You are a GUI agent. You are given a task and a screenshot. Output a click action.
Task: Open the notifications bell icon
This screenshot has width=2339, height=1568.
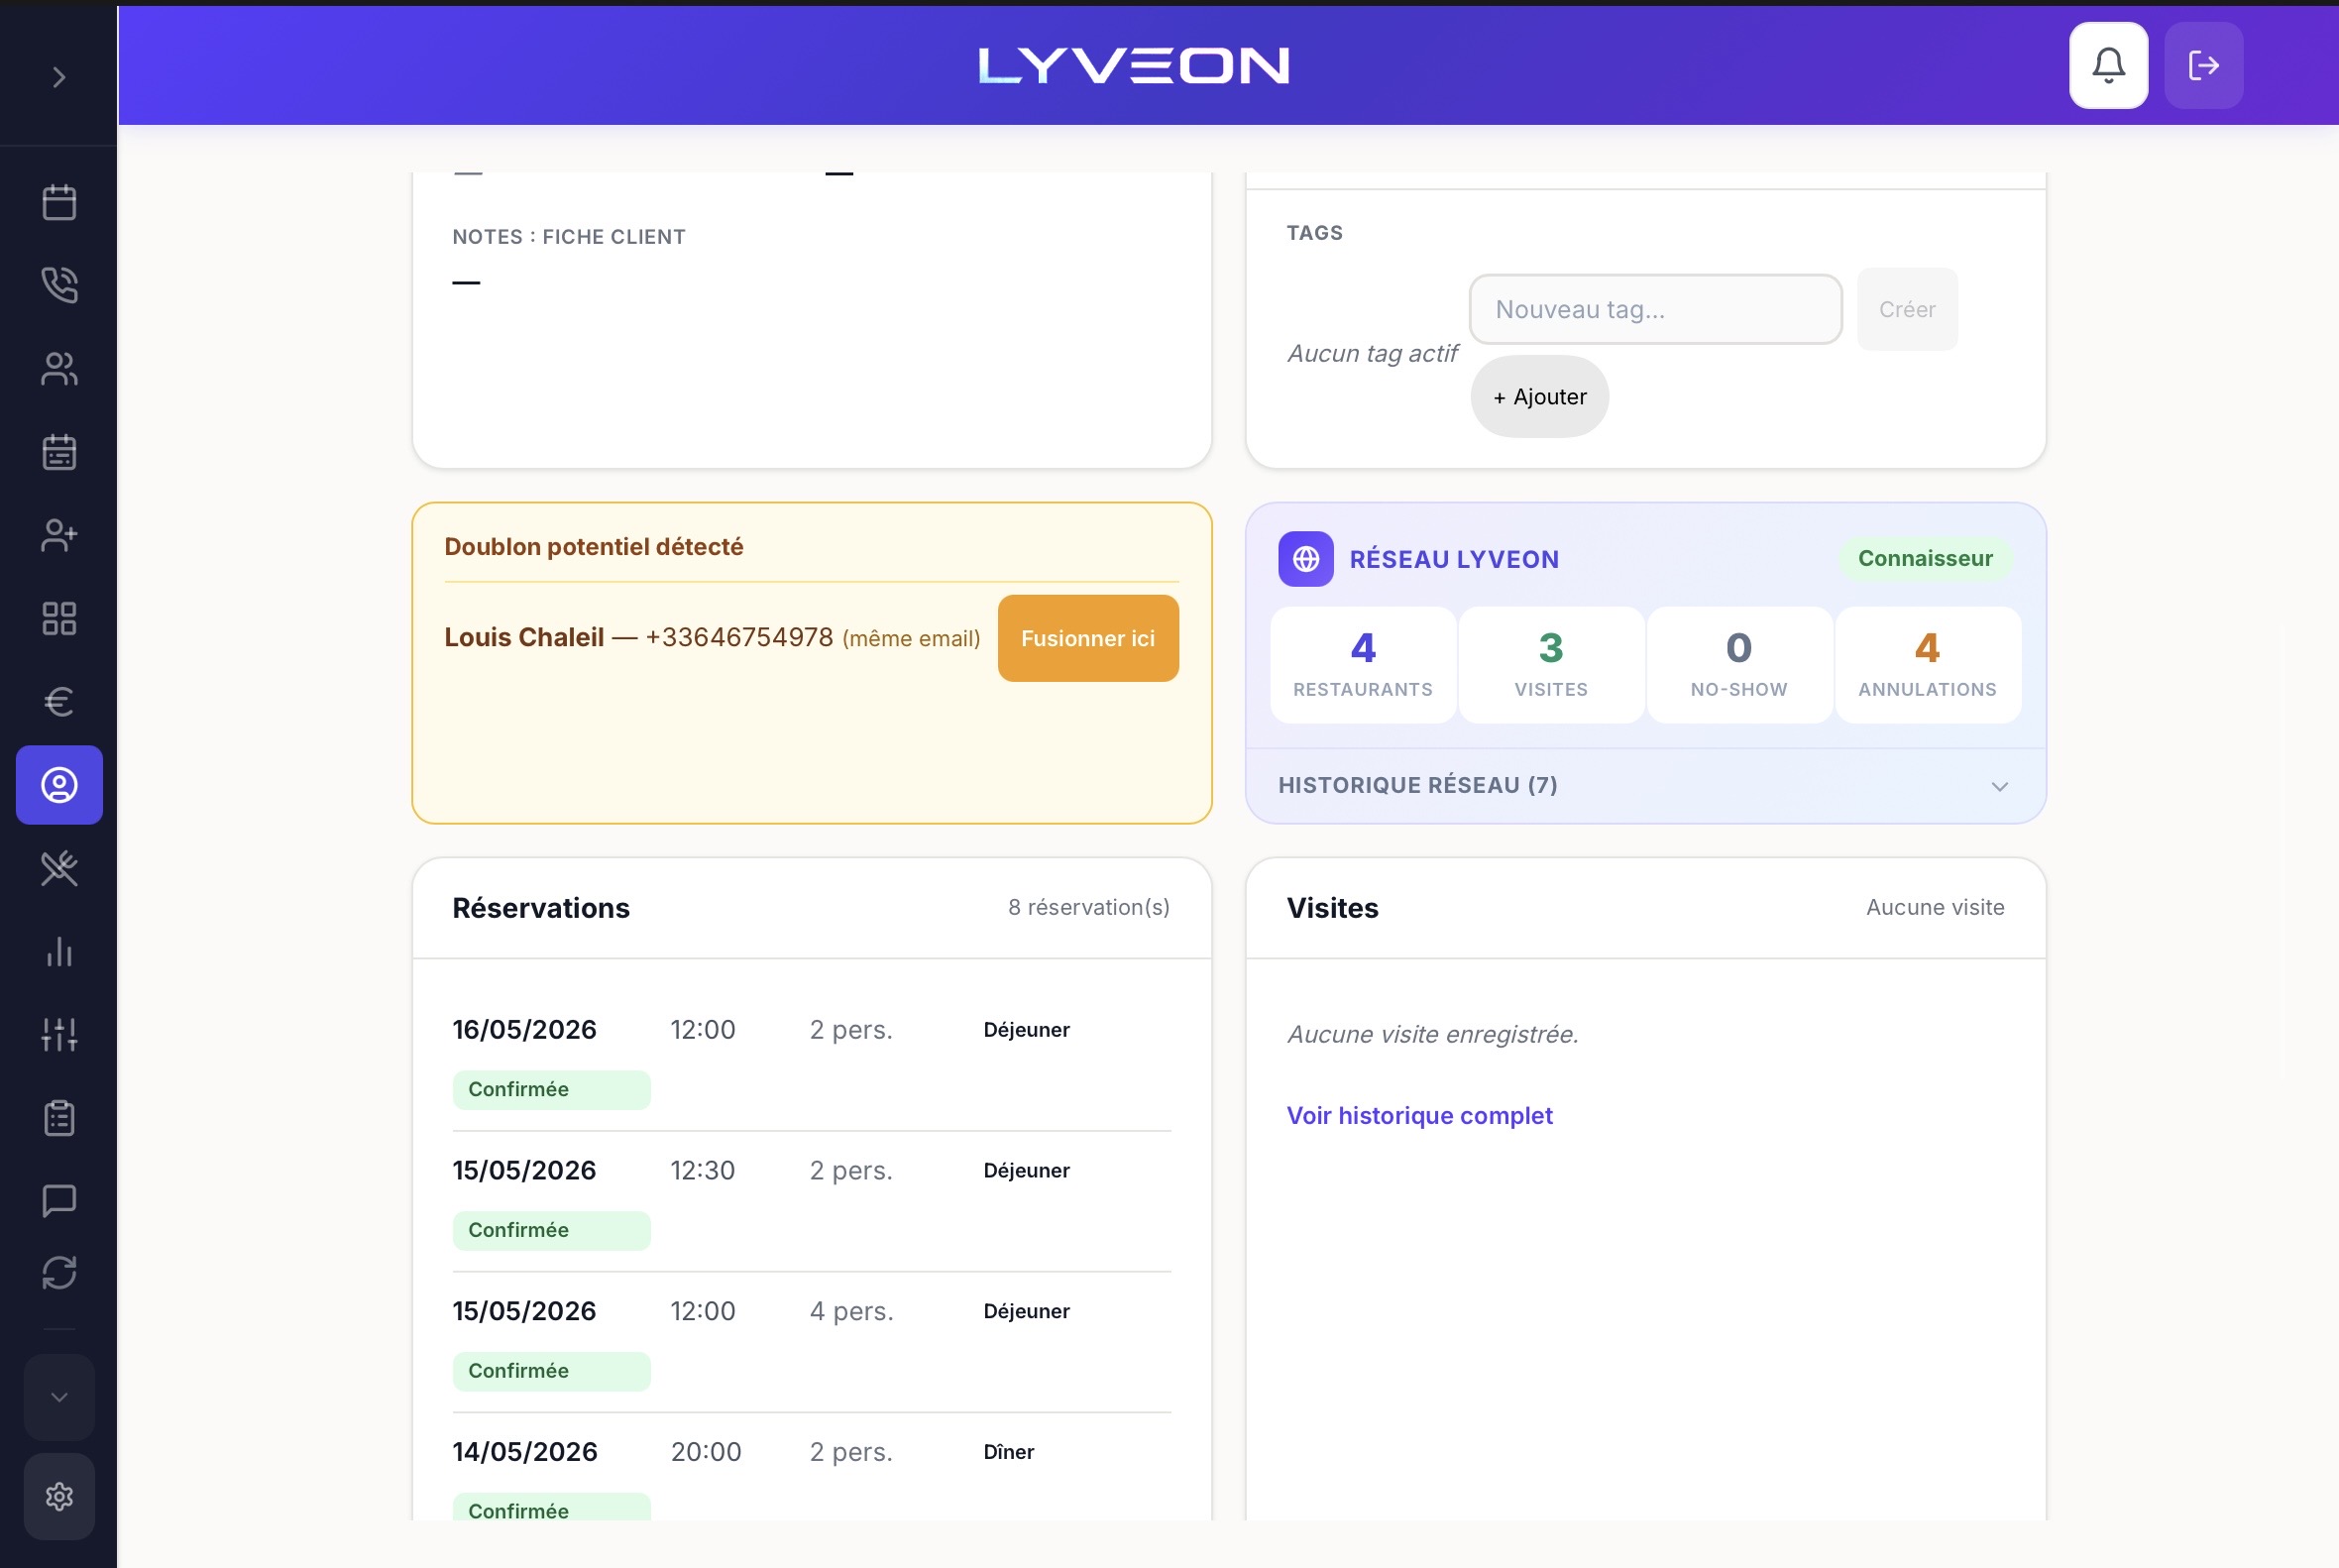tap(2108, 65)
